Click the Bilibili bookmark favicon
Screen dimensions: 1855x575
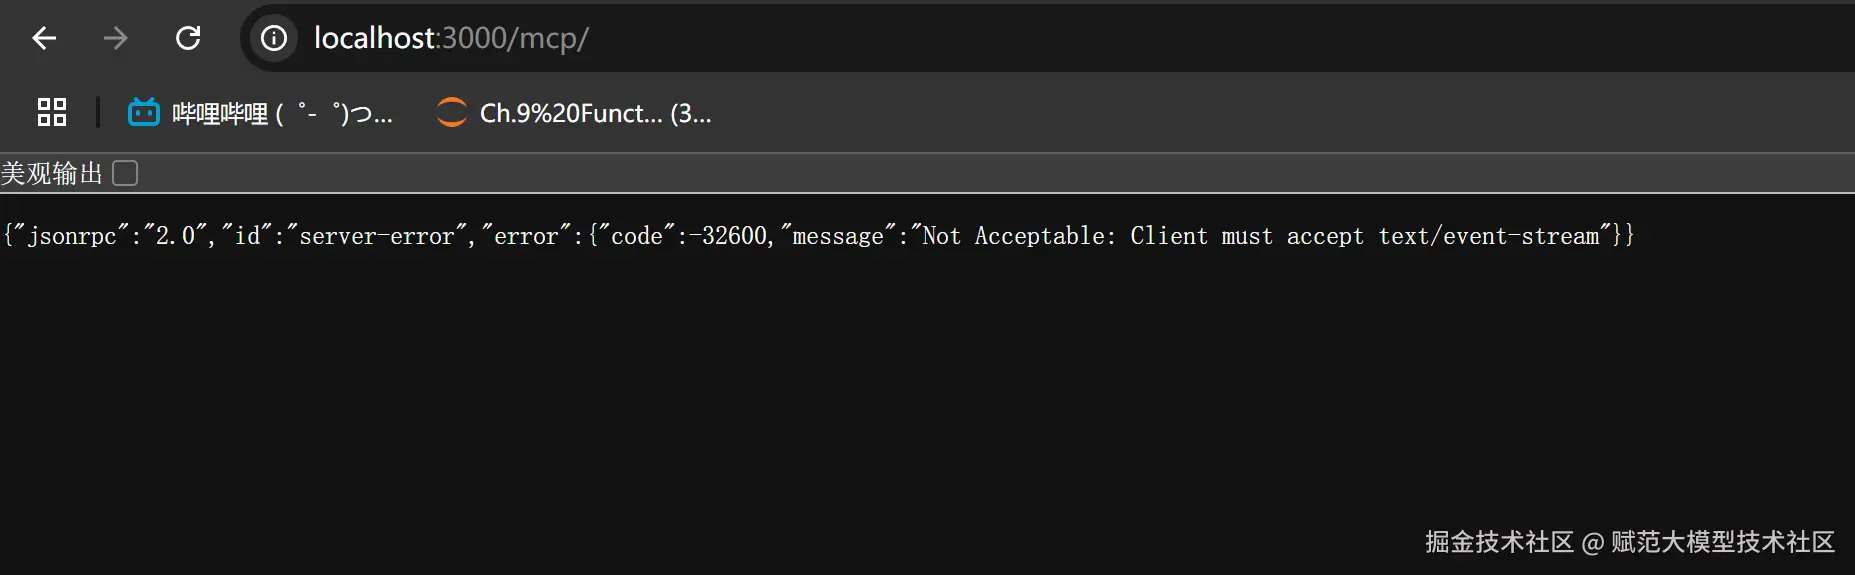[144, 112]
